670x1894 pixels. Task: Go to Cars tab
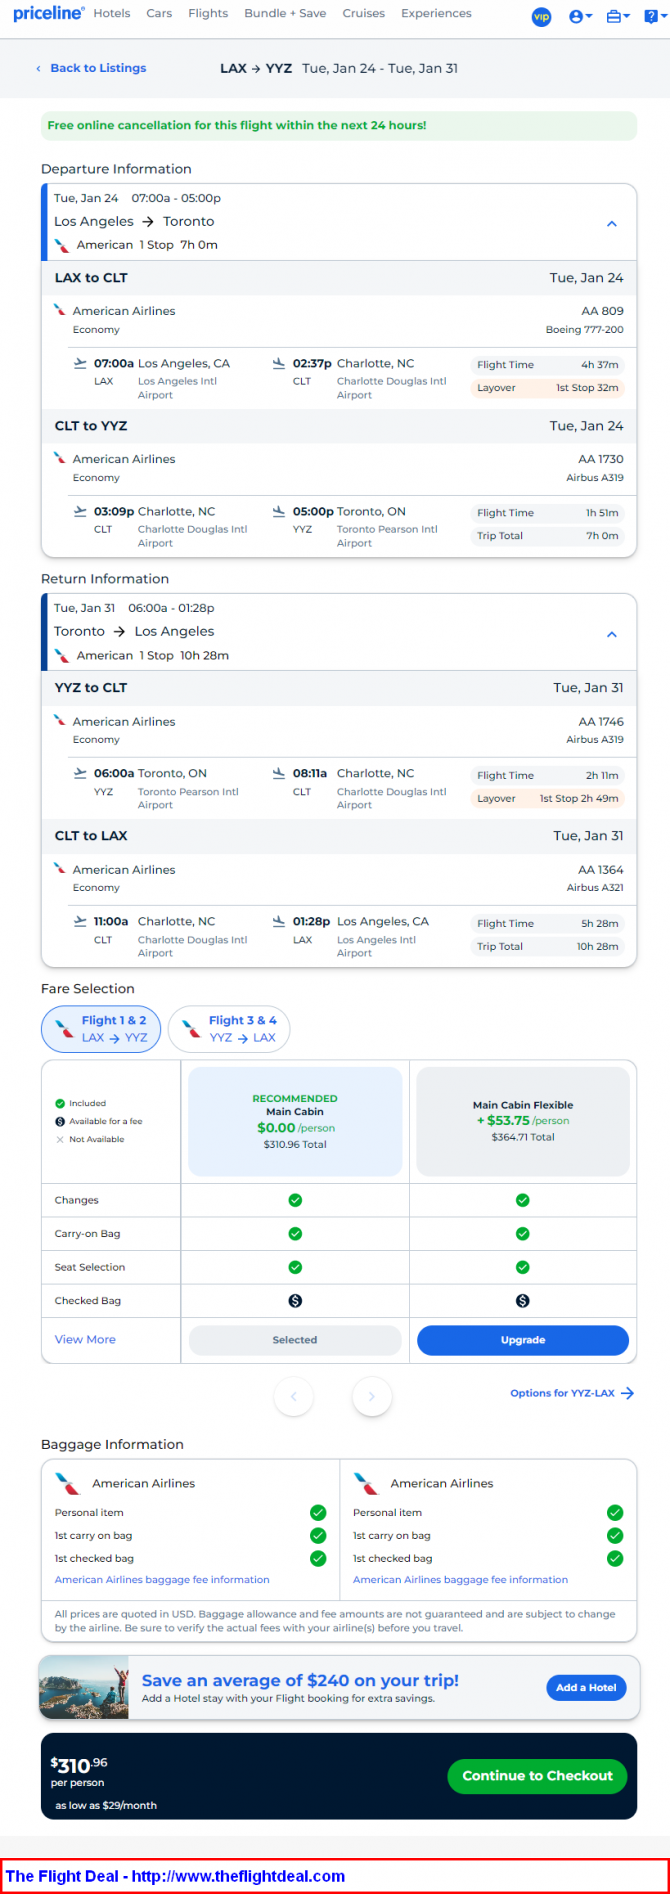(159, 14)
